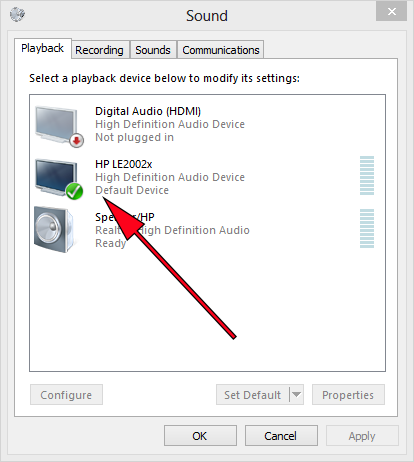This screenshot has height=462, width=414.
Task: Cancel the Sound dialog
Action: tap(281, 436)
